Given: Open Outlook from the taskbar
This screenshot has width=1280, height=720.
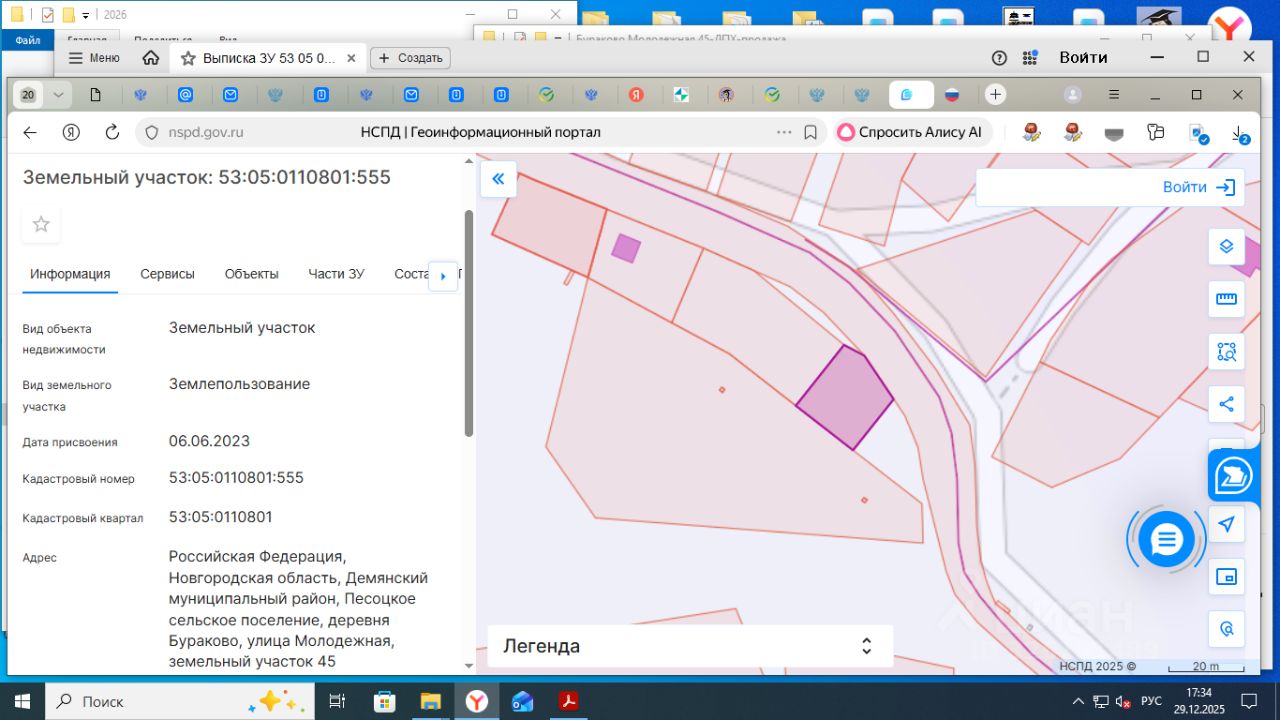Looking at the screenshot, I should pyautogui.click(x=523, y=701).
